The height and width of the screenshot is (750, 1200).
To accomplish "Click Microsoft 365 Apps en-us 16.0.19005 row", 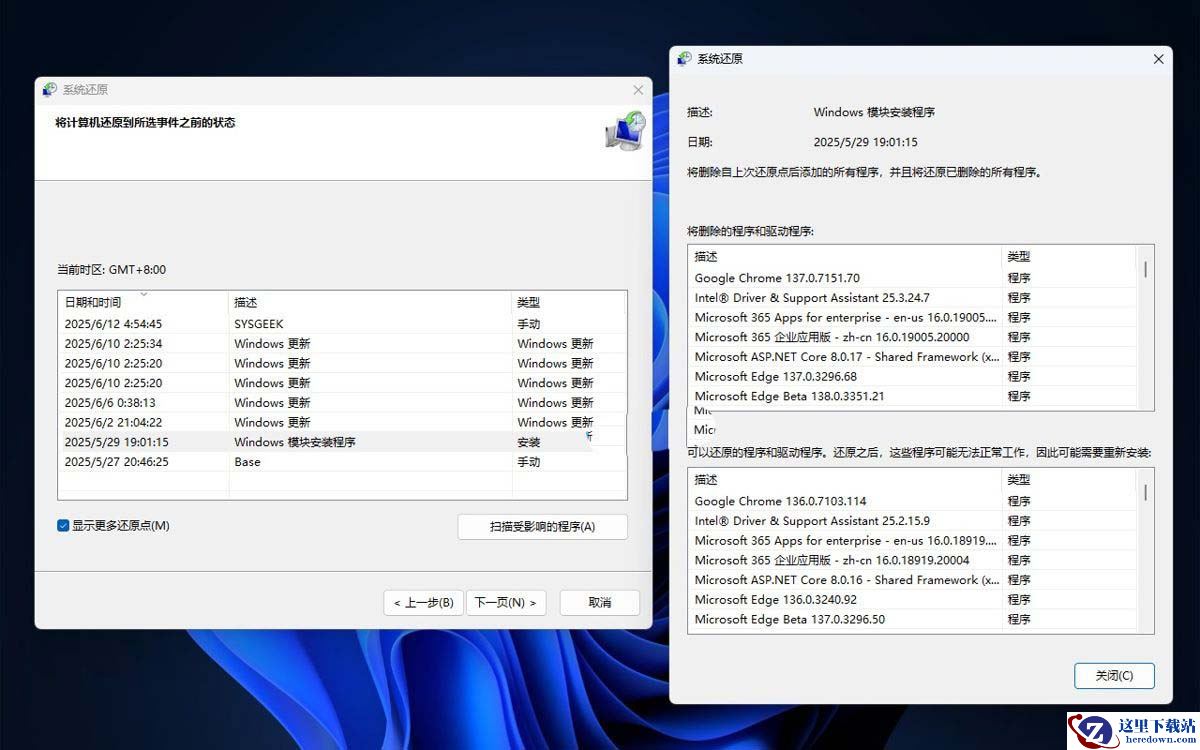I will pyautogui.click(x=912, y=317).
